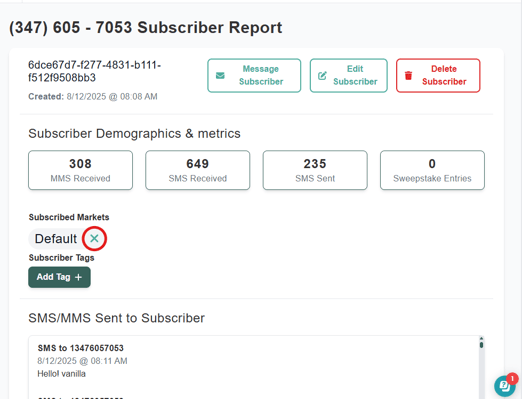Viewport: 522px width, 399px height.
Task: Select the 0 Sweepstake Entries card
Action: pos(432,170)
